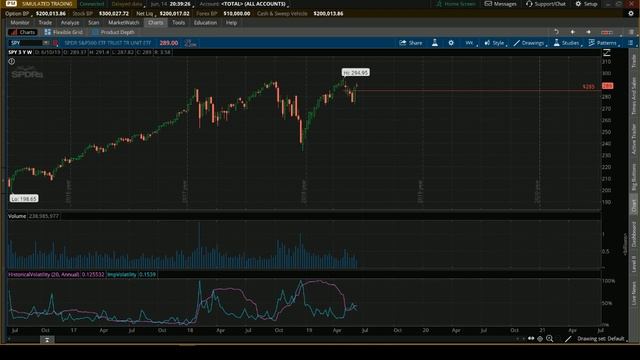Select the Charts sub-tab

point(23,32)
